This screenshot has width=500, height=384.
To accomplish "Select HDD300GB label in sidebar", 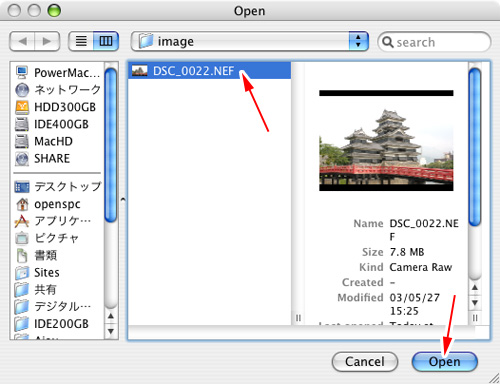I will (65, 107).
